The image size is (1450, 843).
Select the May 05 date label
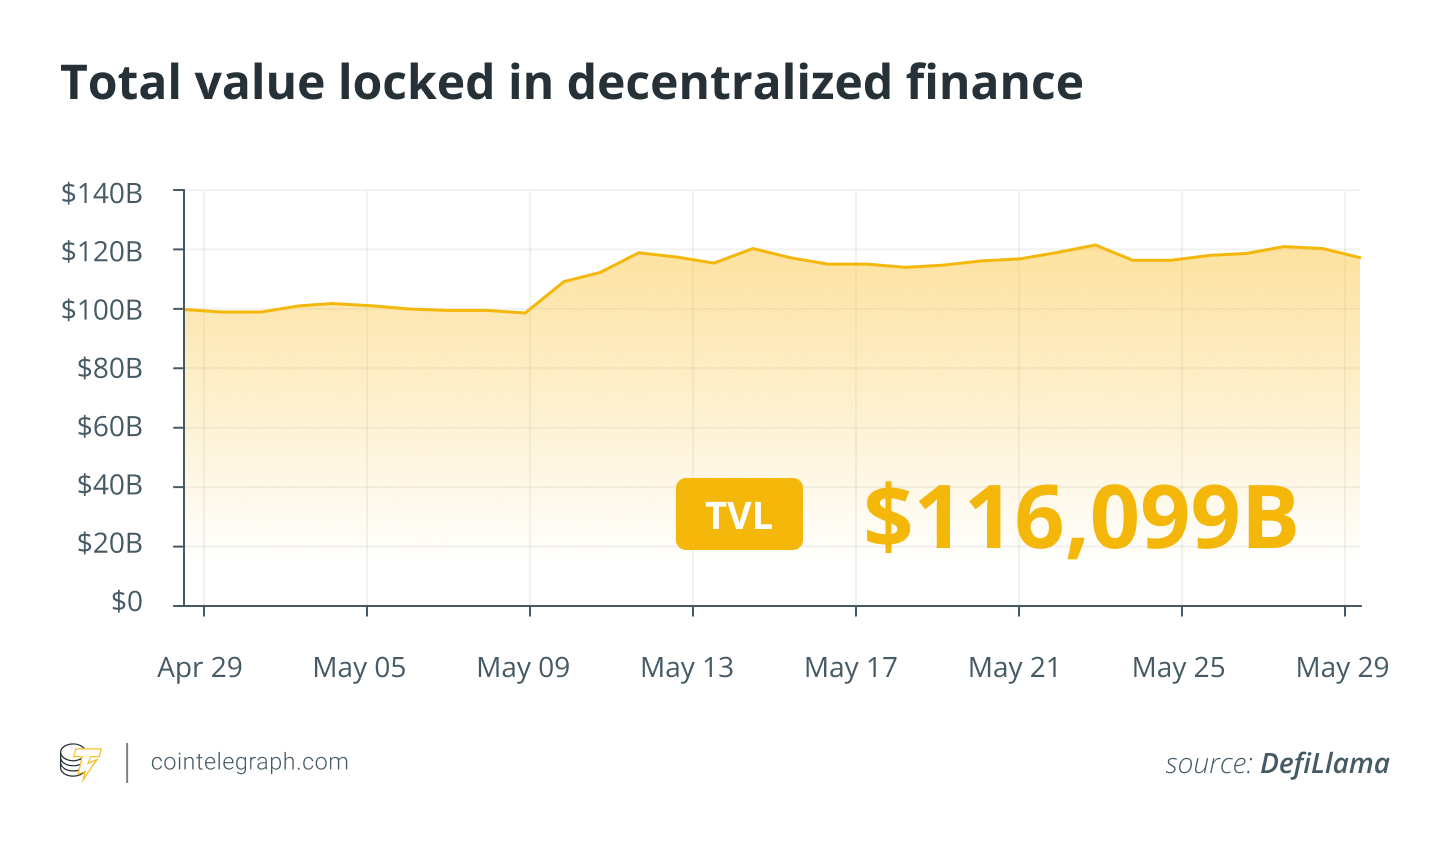tap(360, 667)
